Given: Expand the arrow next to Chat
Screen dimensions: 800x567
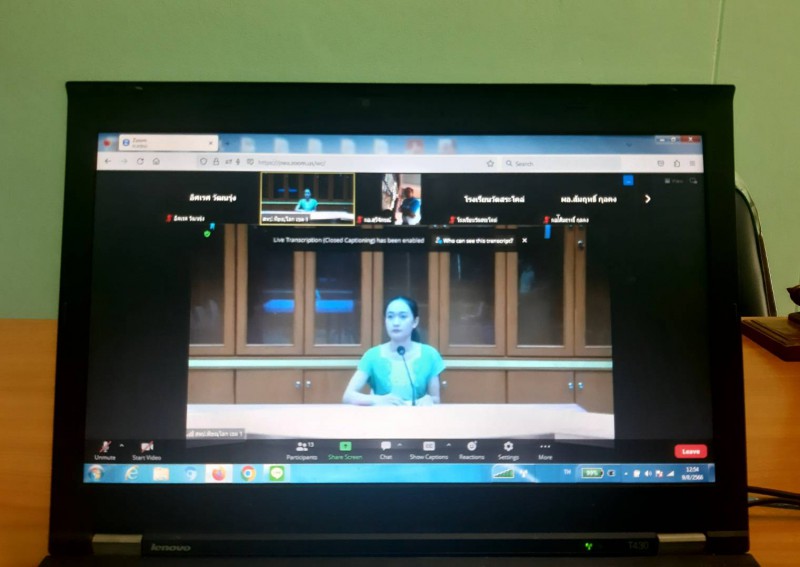Looking at the screenshot, I should [399, 446].
